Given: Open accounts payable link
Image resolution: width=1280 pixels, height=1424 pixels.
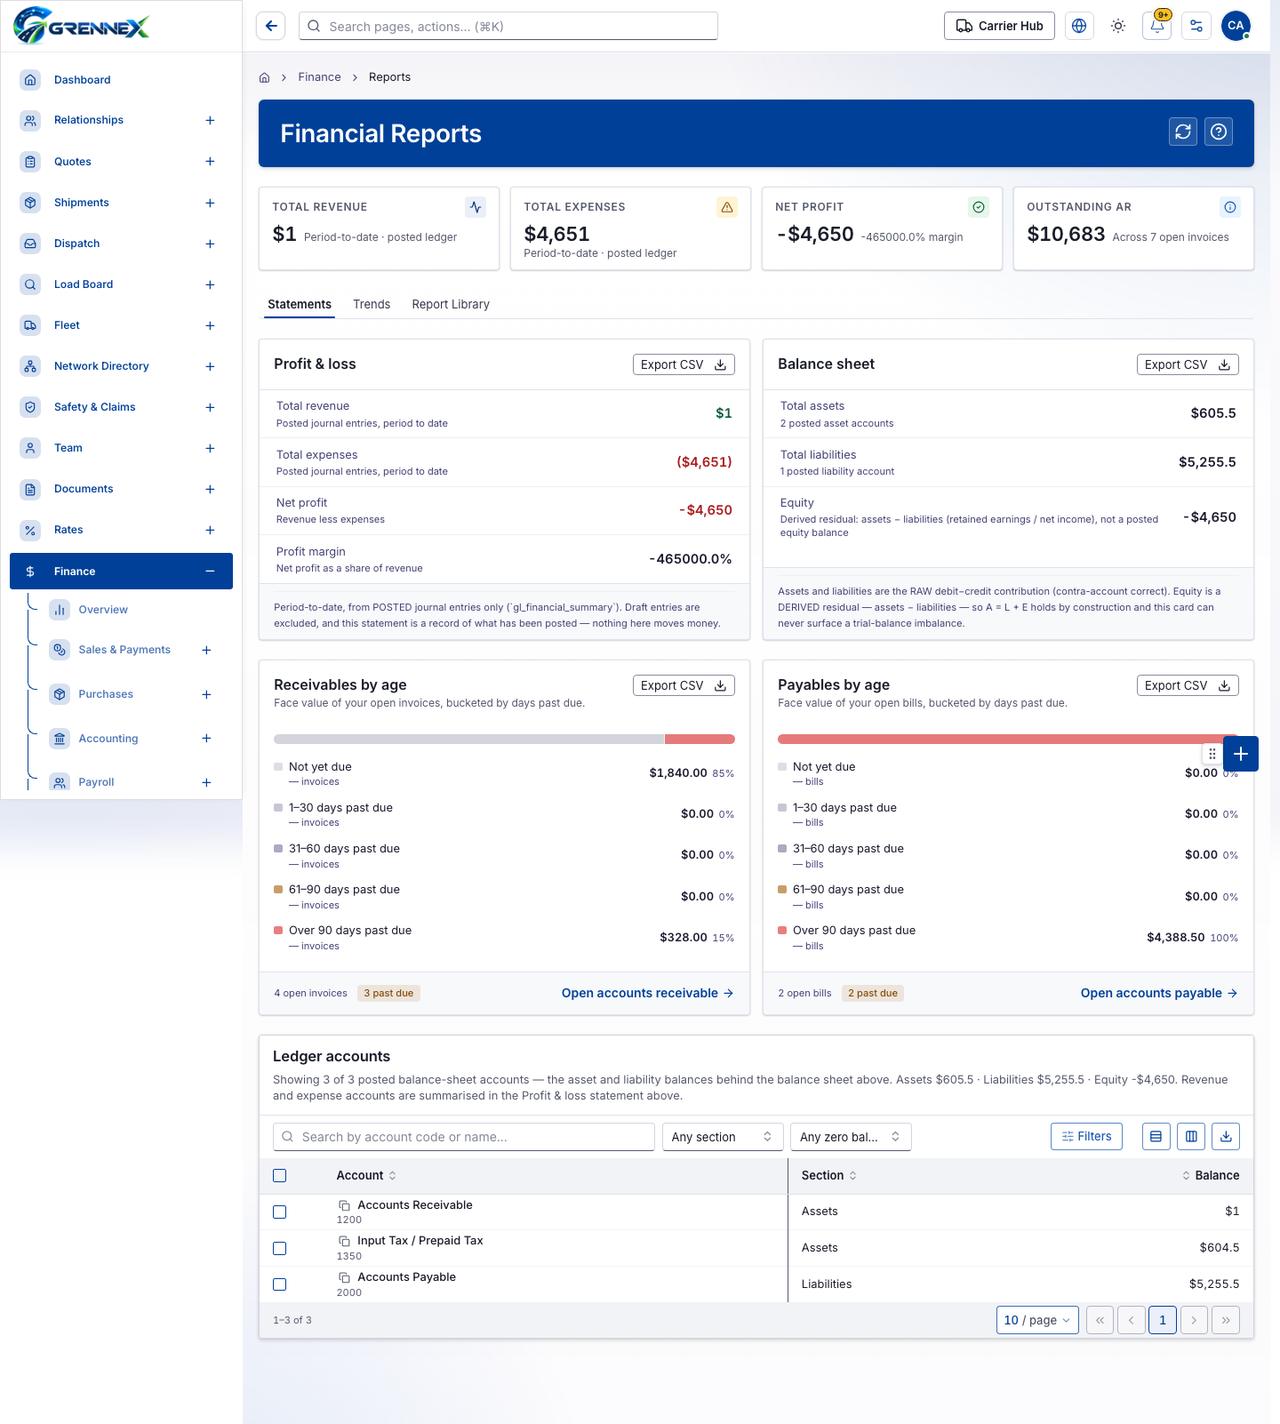Looking at the screenshot, I should tap(1159, 993).
